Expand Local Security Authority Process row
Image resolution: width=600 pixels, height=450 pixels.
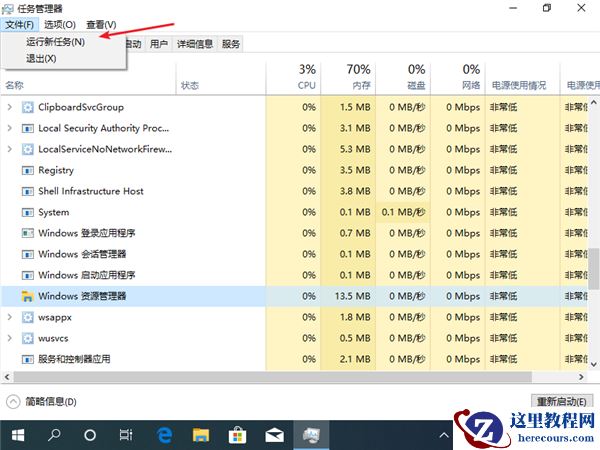tap(10, 128)
